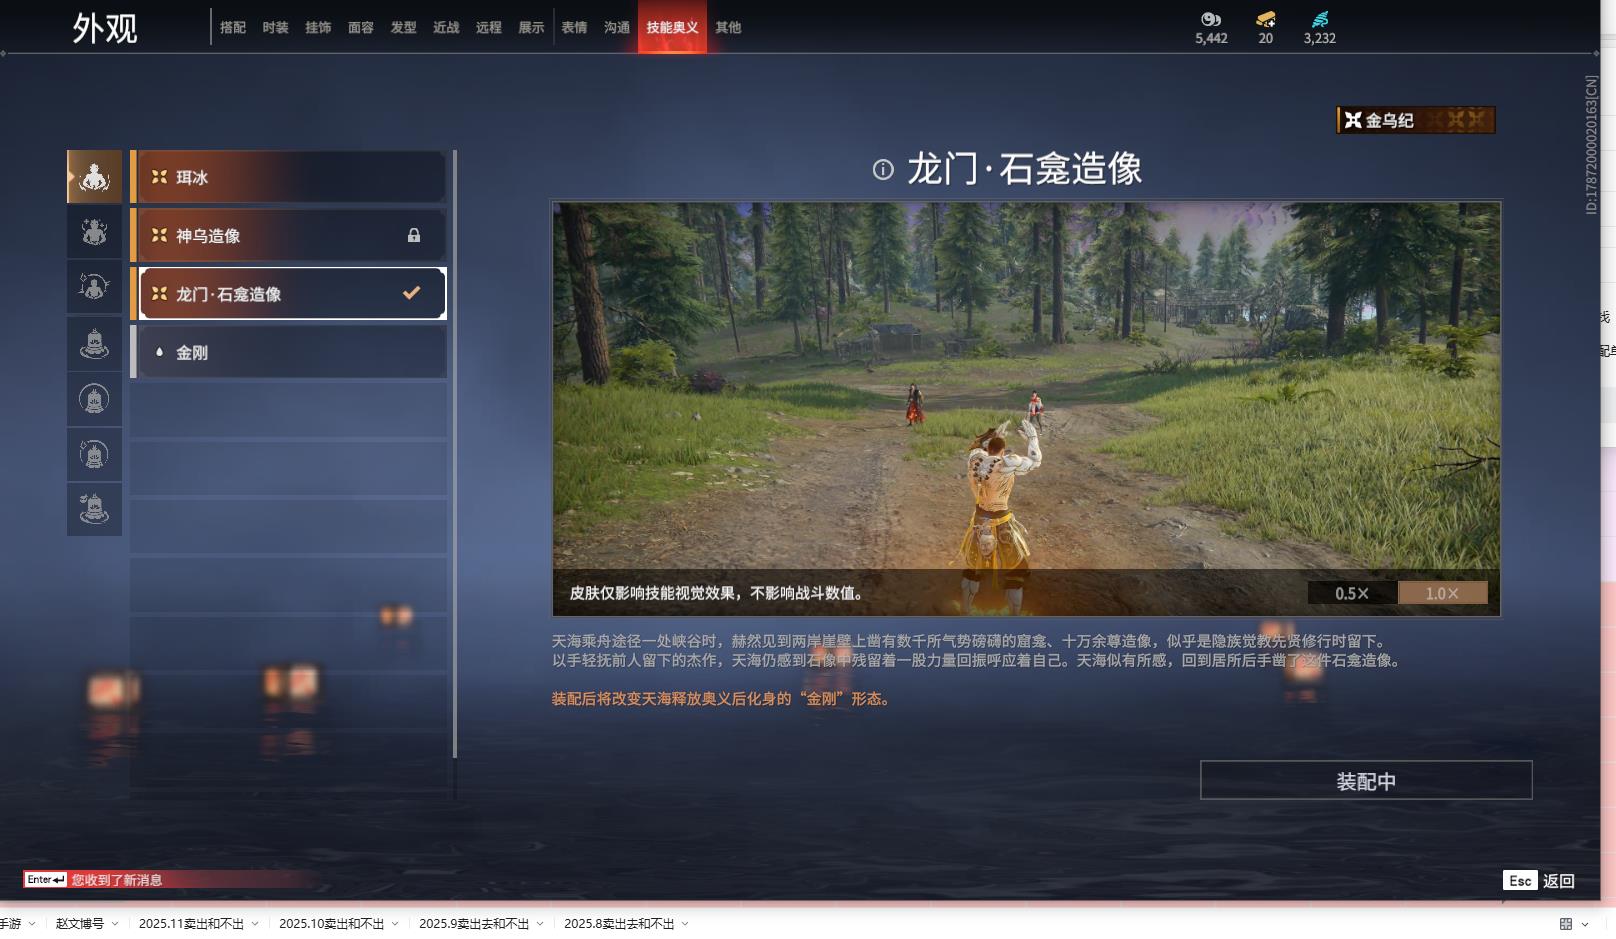Click the lock icon on the 神乌造像 row

[x=414, y=235]
